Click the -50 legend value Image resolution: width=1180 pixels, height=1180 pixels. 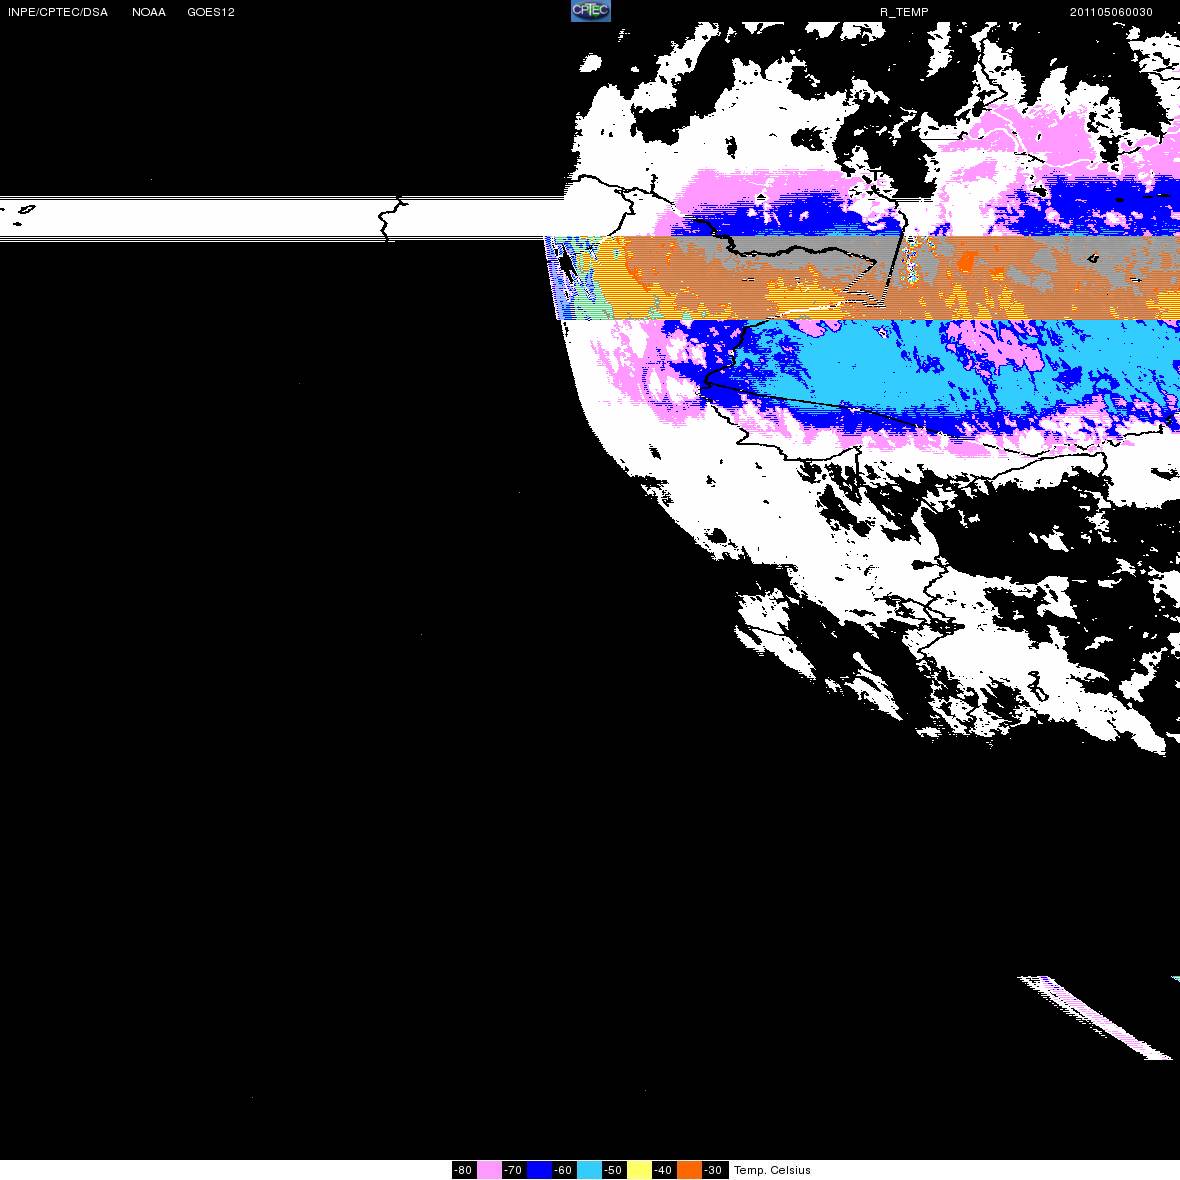coord(613,1170)
